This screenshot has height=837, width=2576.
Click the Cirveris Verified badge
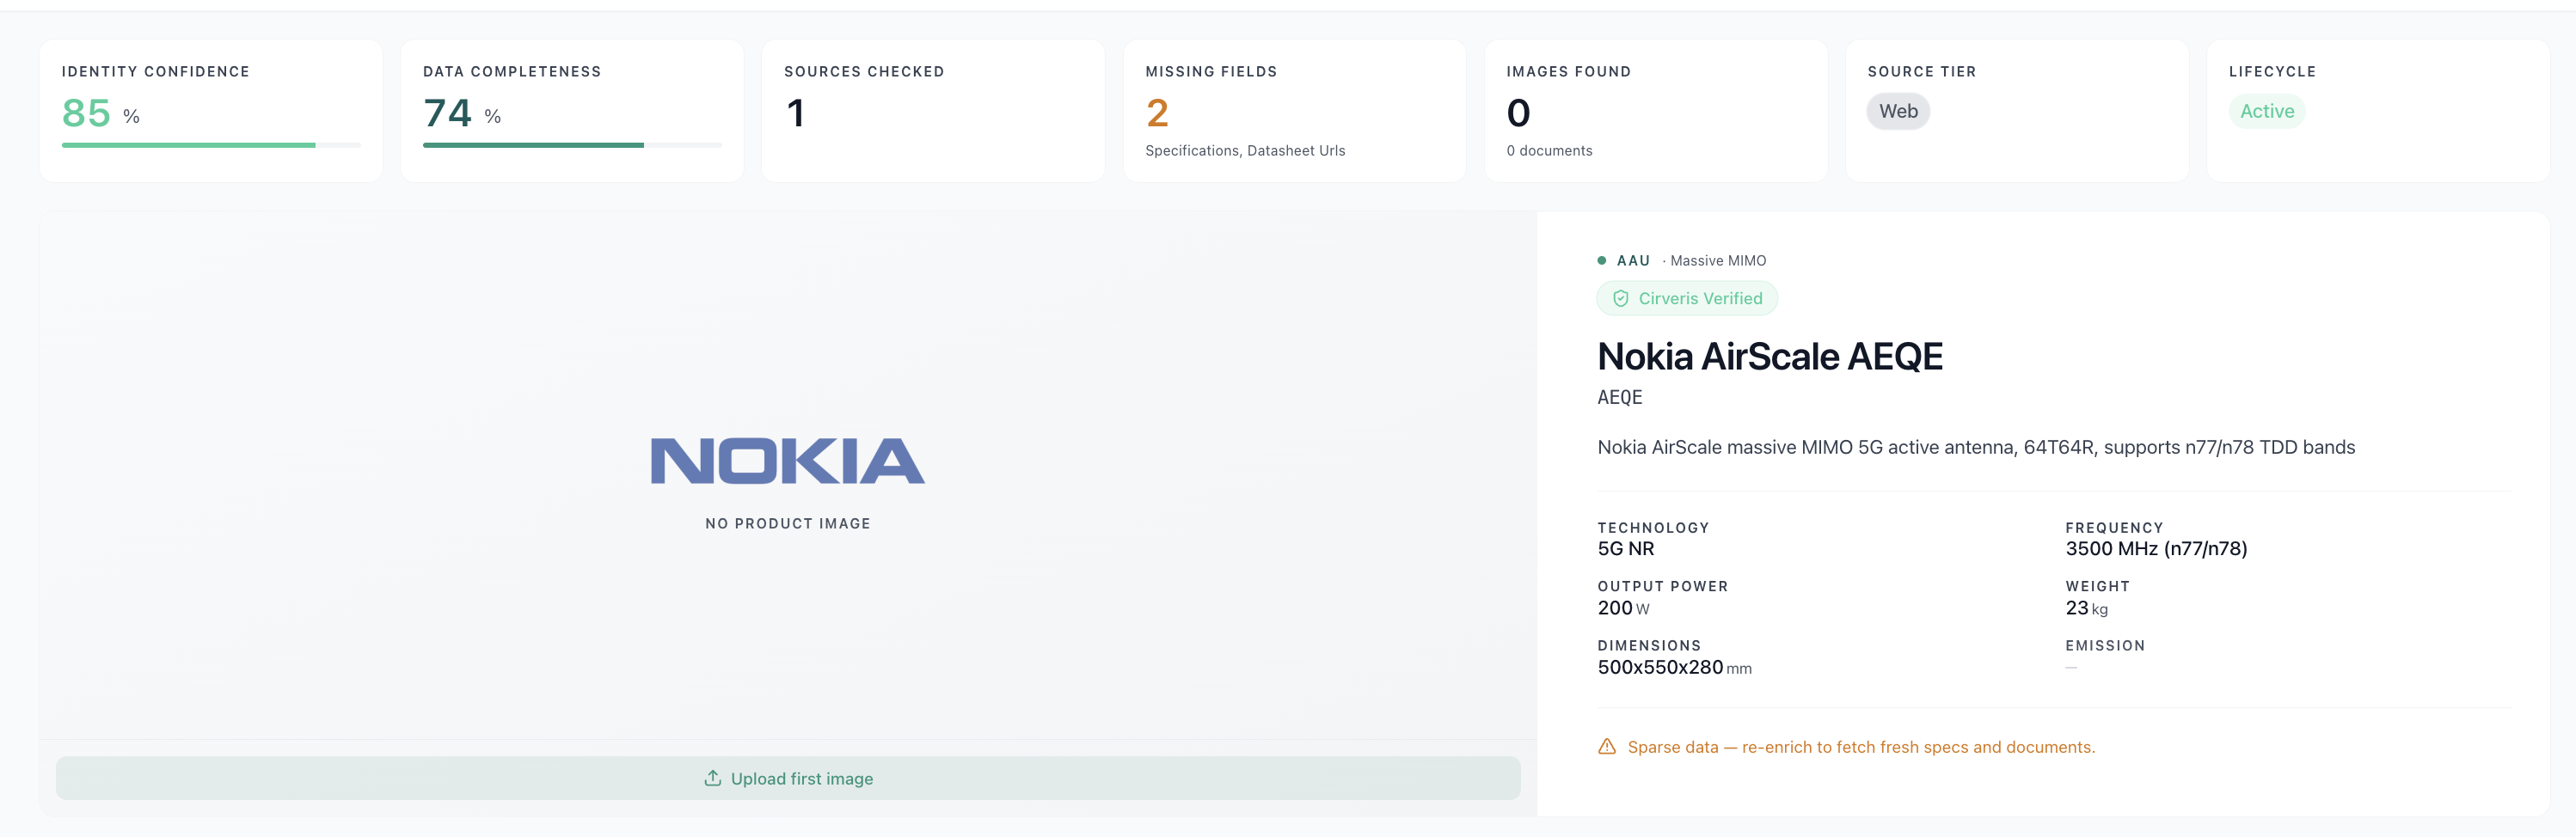click(1687, 299)
